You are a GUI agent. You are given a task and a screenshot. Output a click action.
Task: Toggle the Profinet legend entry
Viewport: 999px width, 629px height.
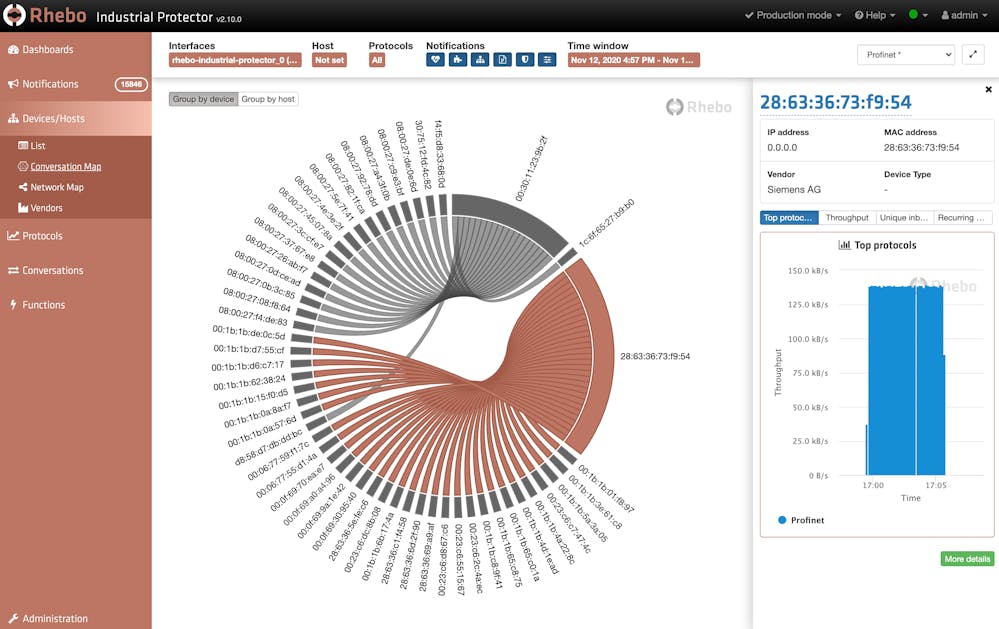point(801,520)
